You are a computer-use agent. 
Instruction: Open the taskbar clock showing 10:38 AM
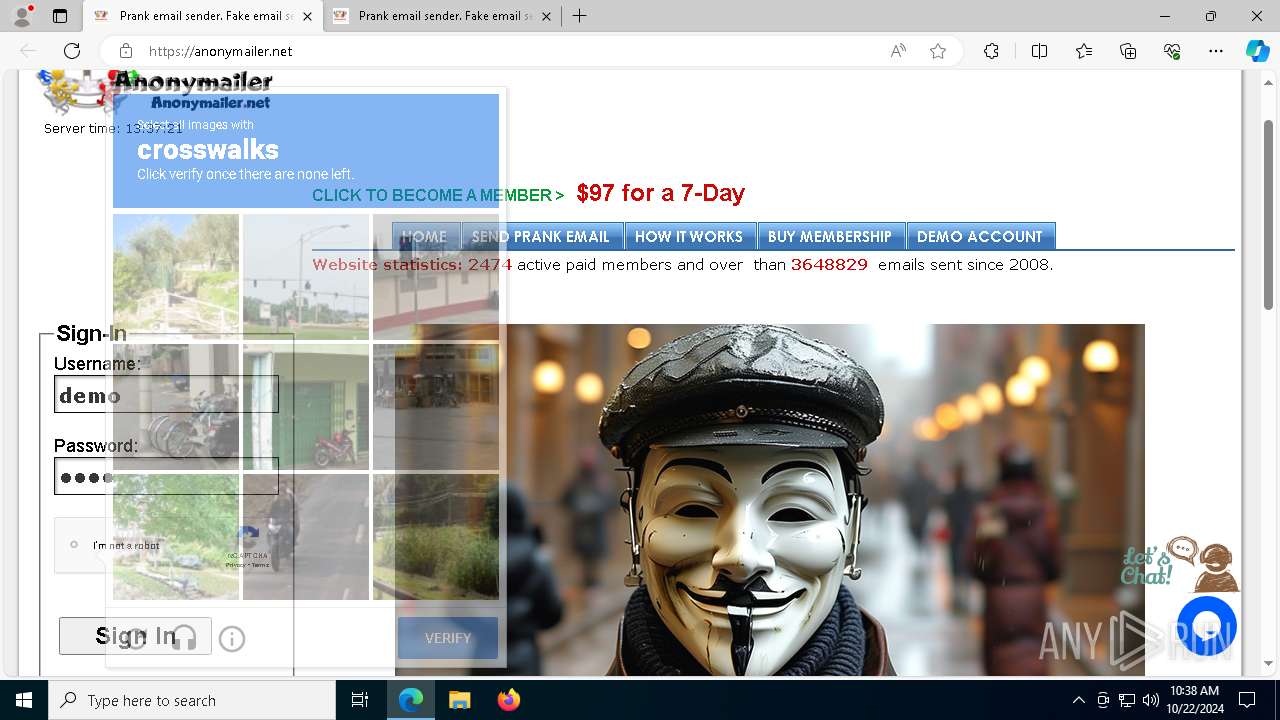click(x=1194, y=700)
